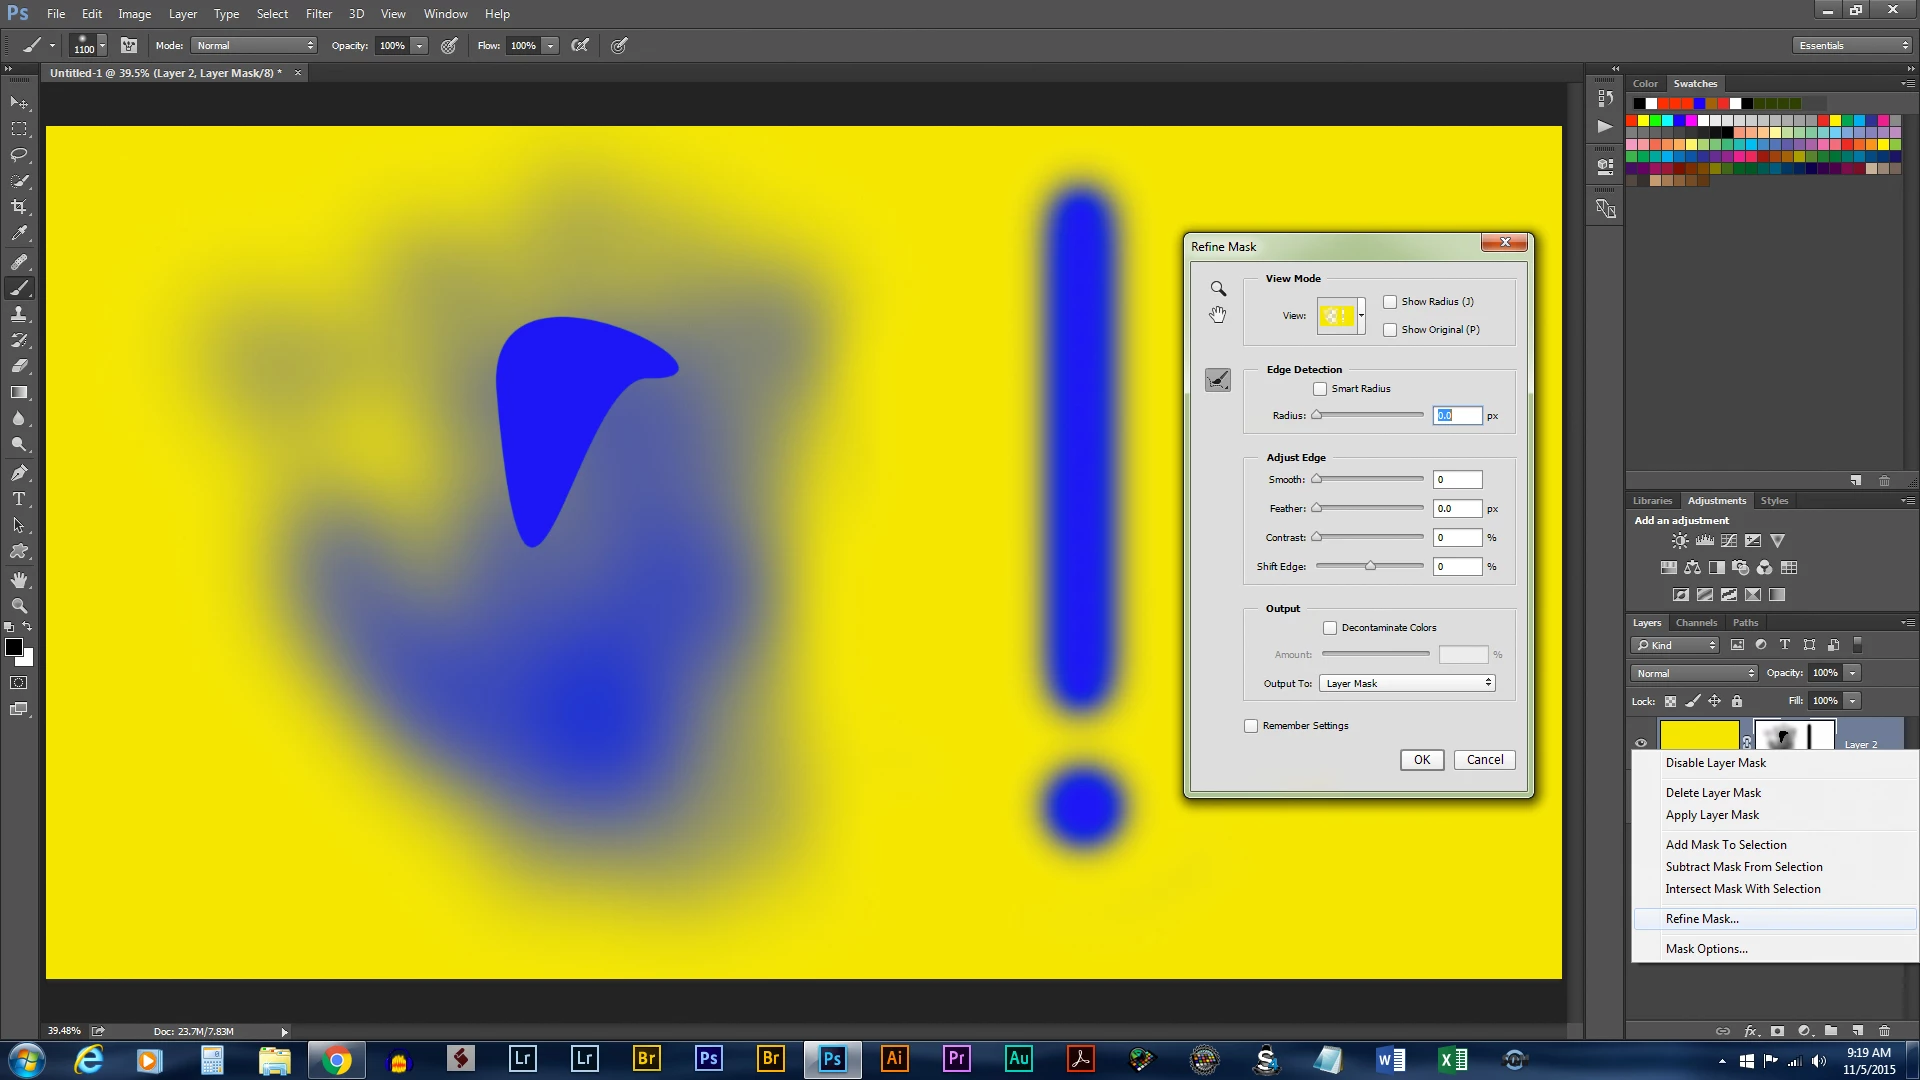The width and height of the screenshot is (1920, 1080).
Task: Select the Eyedropper tool
Action: coord(19,233)
